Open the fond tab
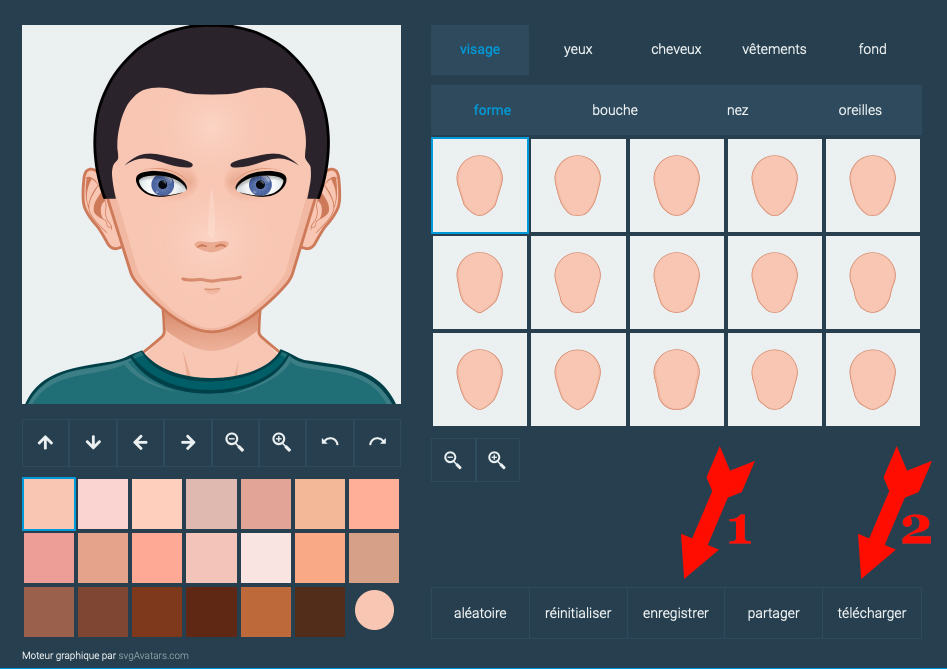Viewport: 947px width, 669px height. pyautogui.click(x=873, y=50)
